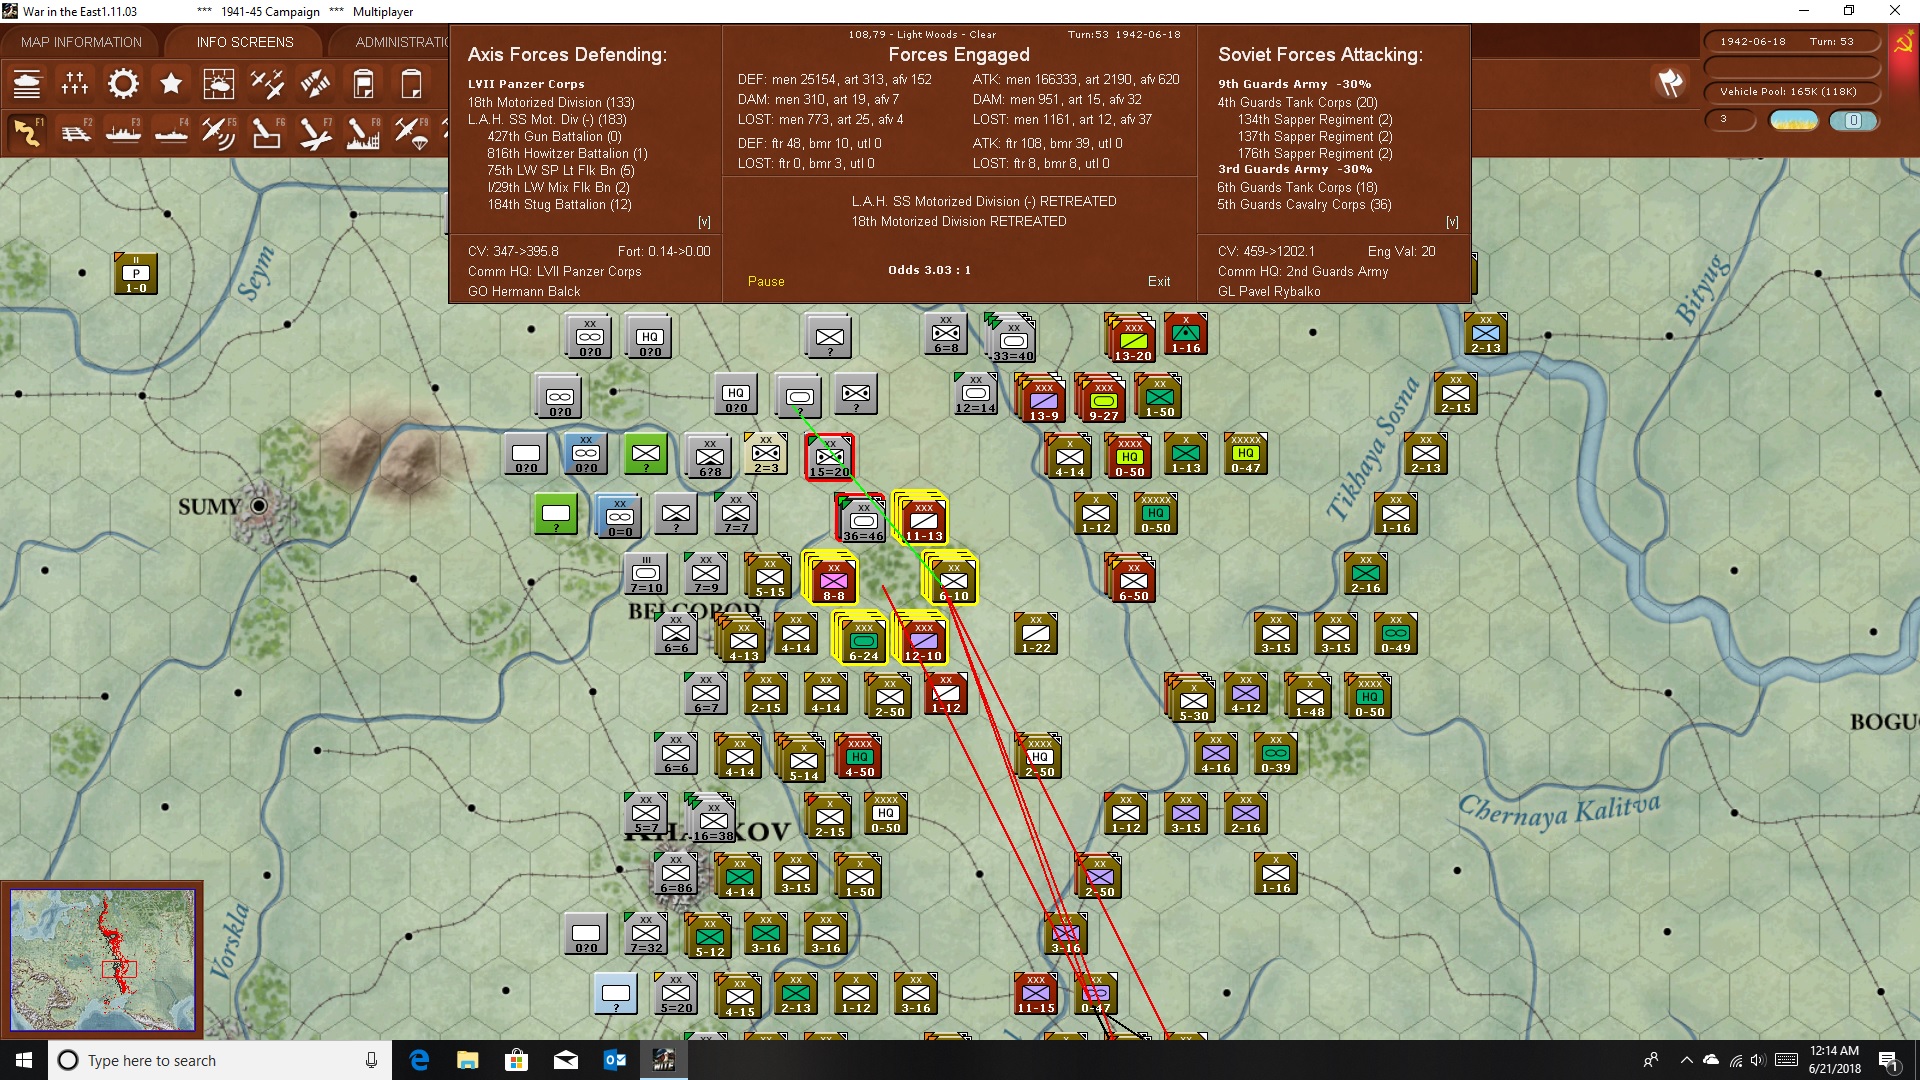Toggle F7 bomb airfield mode
The height and width of the screenshot is (1080, 1920).
(315, 132)
